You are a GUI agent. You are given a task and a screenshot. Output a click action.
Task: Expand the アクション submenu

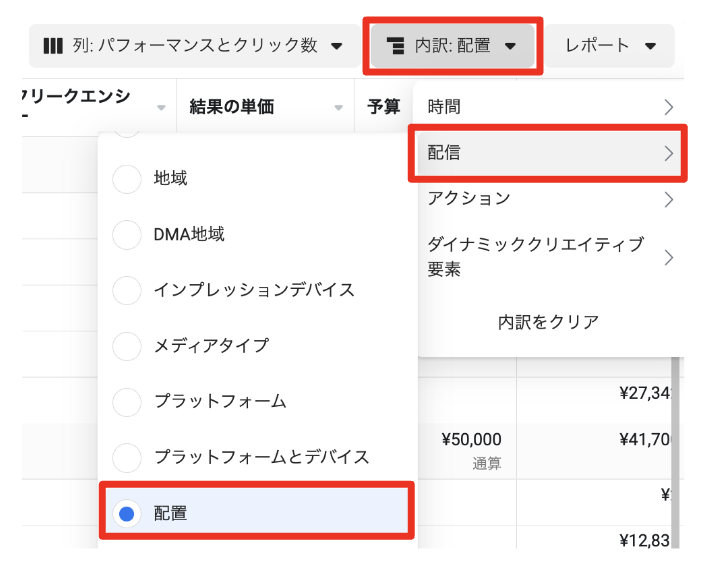click(x=550, y=199)
